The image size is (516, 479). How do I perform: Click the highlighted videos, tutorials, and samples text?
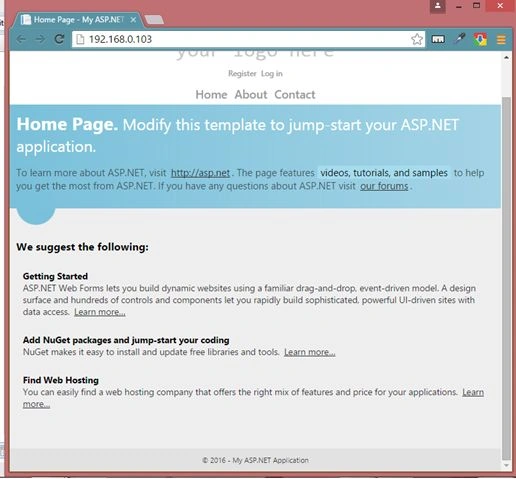tap(384, 173)
